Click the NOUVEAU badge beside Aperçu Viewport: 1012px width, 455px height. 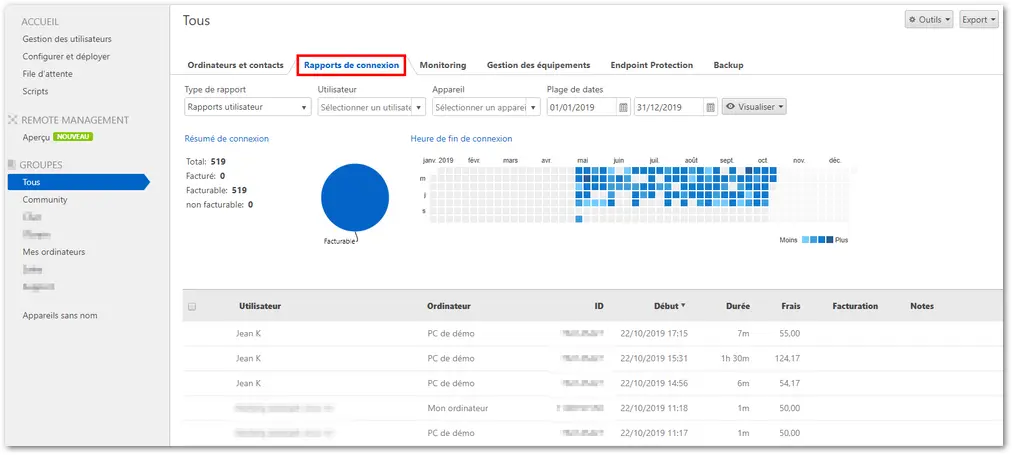click(x=73, y=137)
